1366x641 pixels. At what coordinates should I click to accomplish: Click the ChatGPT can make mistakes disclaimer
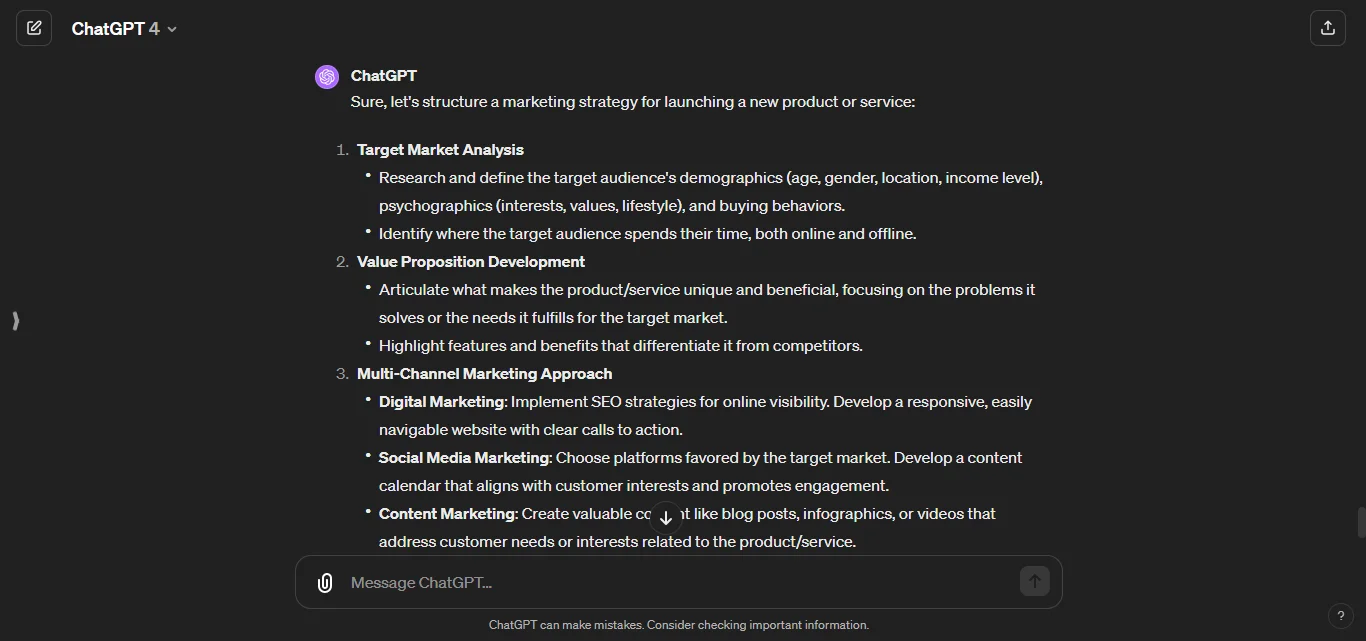pos(679,625)
